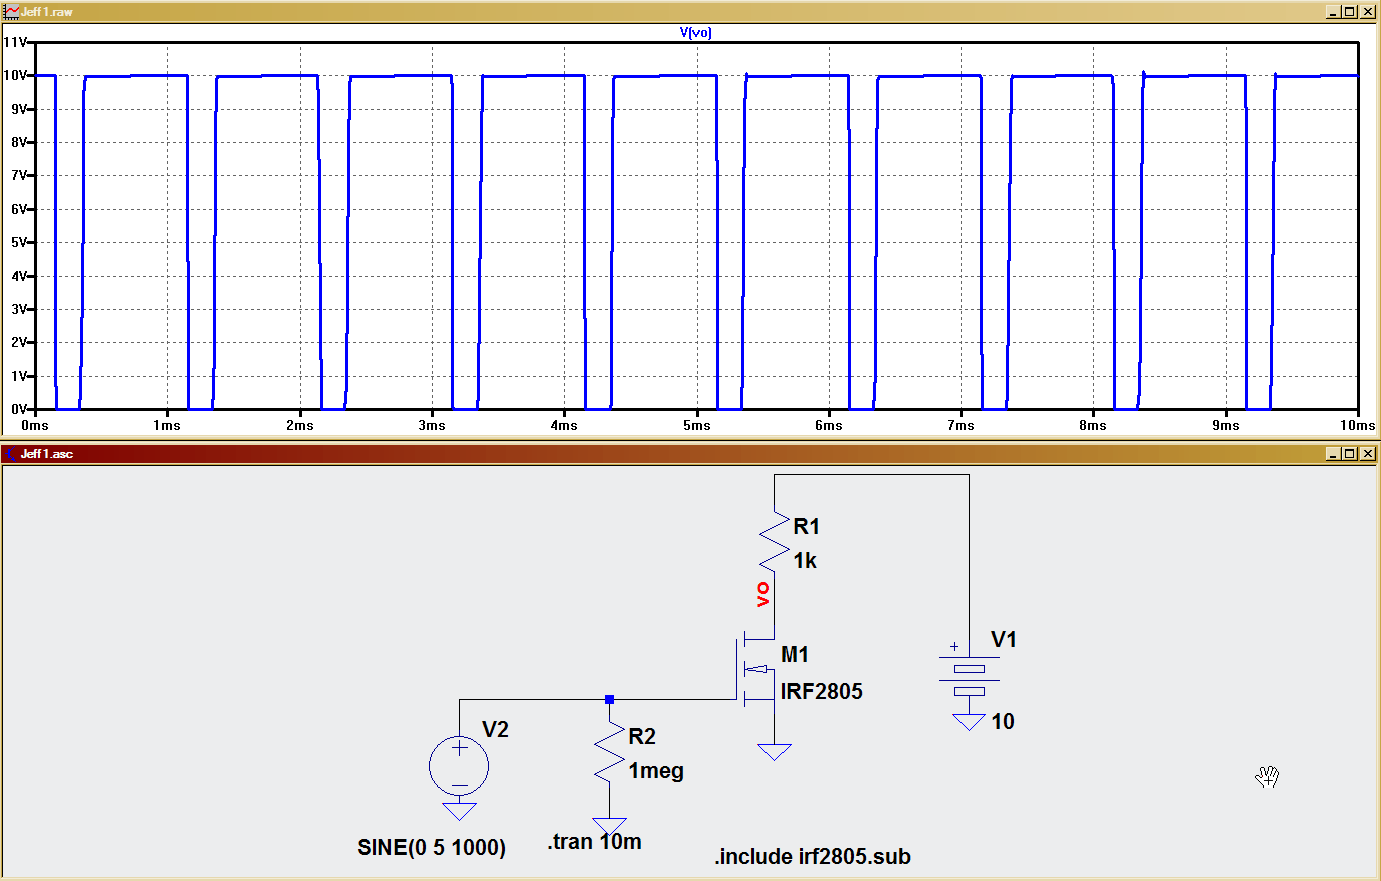Click the V2 reference label
This screenshot has width=1381, height=881.
[x=495, y=730]
